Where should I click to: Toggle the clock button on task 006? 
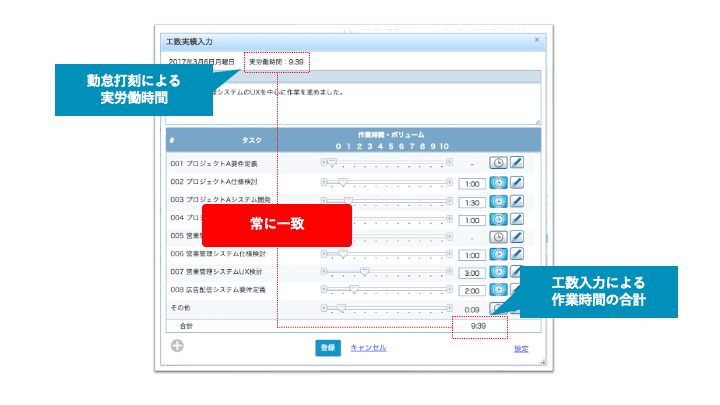(x=497, y=254)
